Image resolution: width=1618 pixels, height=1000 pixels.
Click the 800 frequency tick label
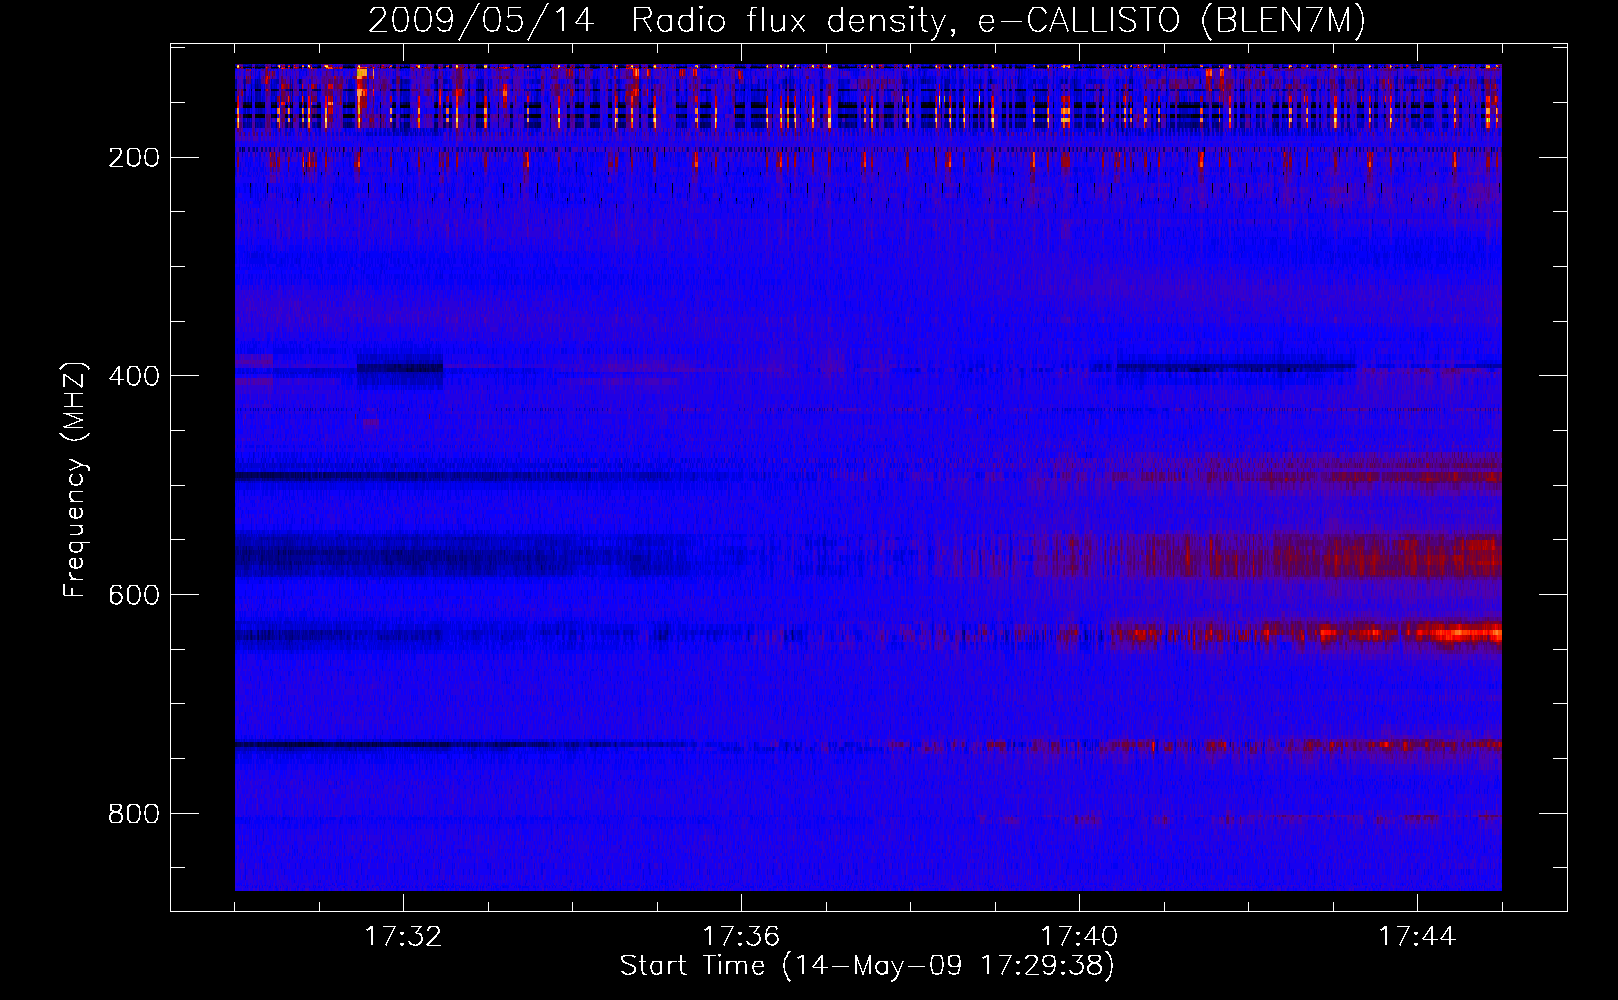[x=134, y=814]
